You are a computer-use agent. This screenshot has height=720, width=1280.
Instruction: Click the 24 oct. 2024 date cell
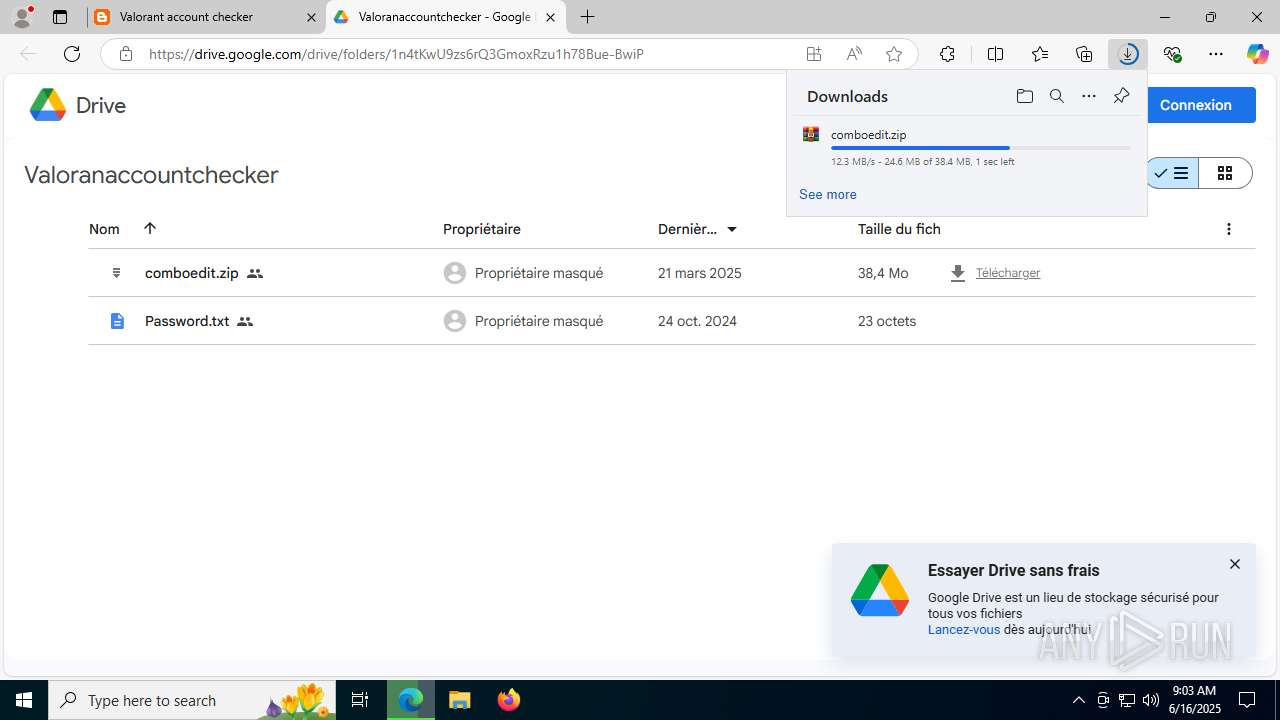click(697, 321)
